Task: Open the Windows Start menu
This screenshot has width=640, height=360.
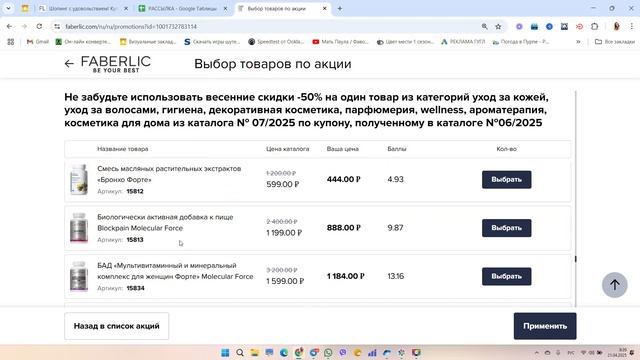Action: [x=225, y=353]
